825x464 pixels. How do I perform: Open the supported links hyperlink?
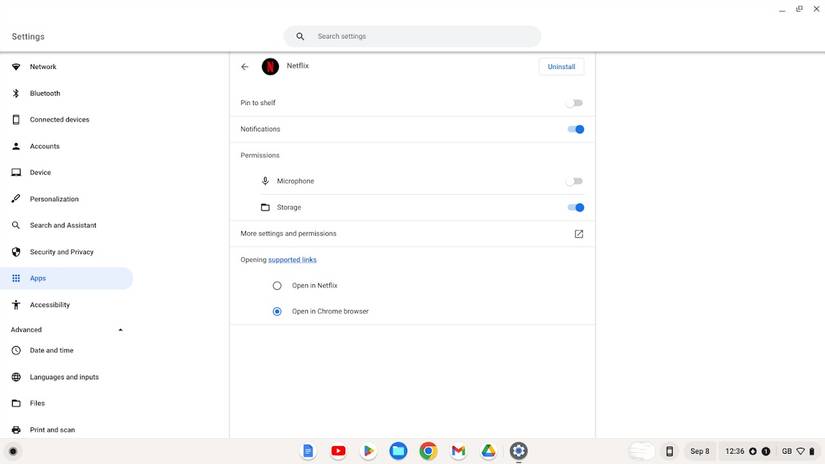[x=292, y=260]
